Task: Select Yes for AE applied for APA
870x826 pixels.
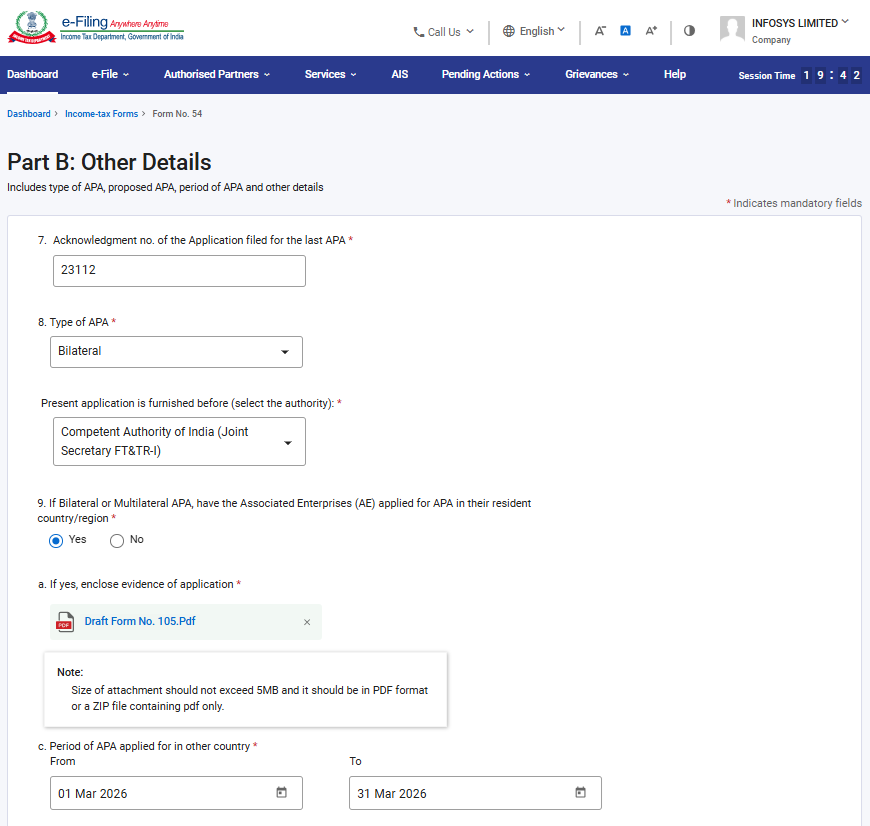Action: pos(57,541)
